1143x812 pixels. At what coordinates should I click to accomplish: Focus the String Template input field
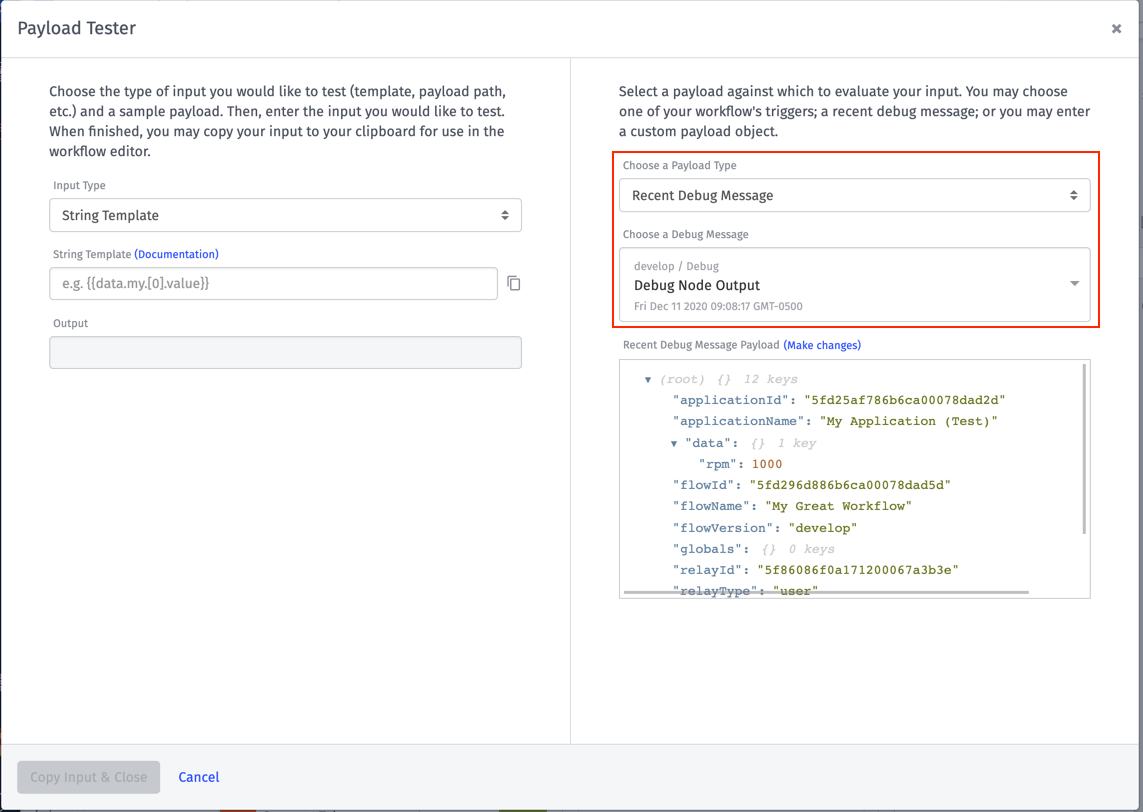pos(273,284)
